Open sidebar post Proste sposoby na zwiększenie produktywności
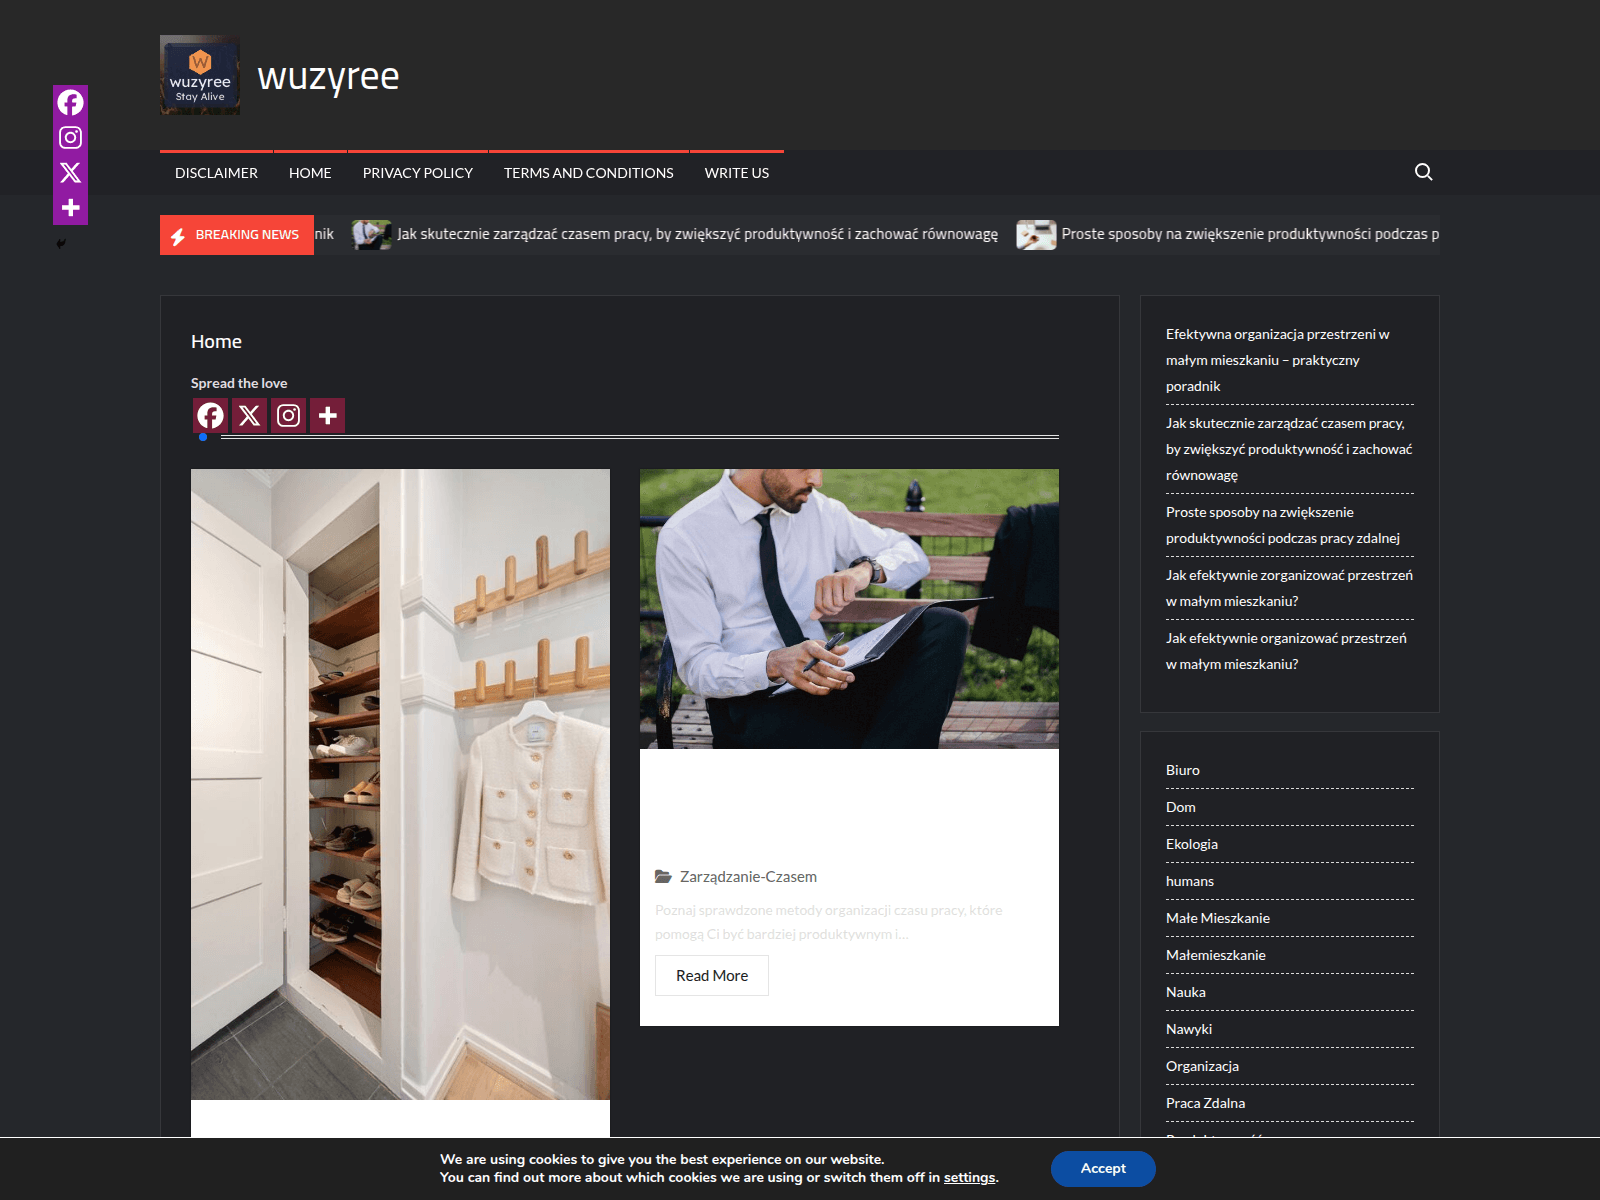Screen dimensions: 1600x1200 click(1283, 525)
